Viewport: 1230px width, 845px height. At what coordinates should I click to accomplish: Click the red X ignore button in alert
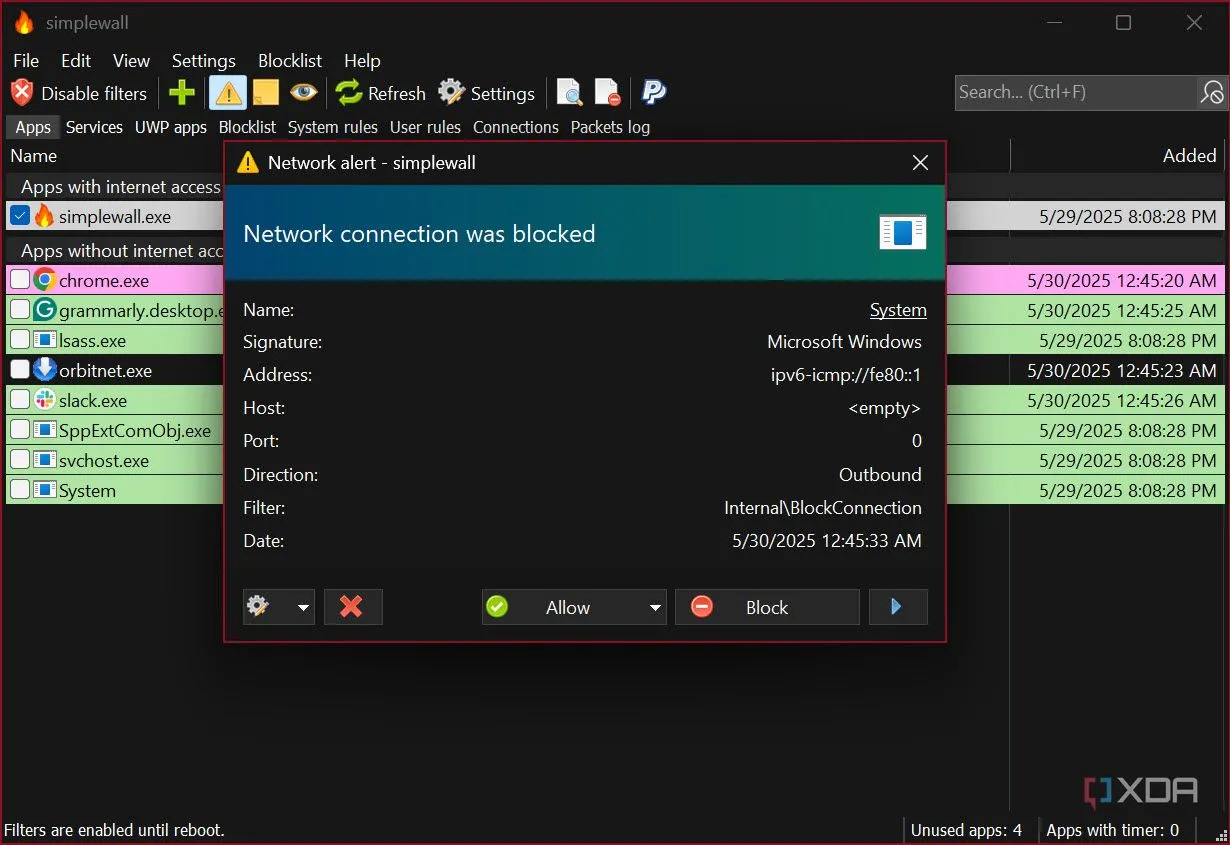[x=352, y=607]
